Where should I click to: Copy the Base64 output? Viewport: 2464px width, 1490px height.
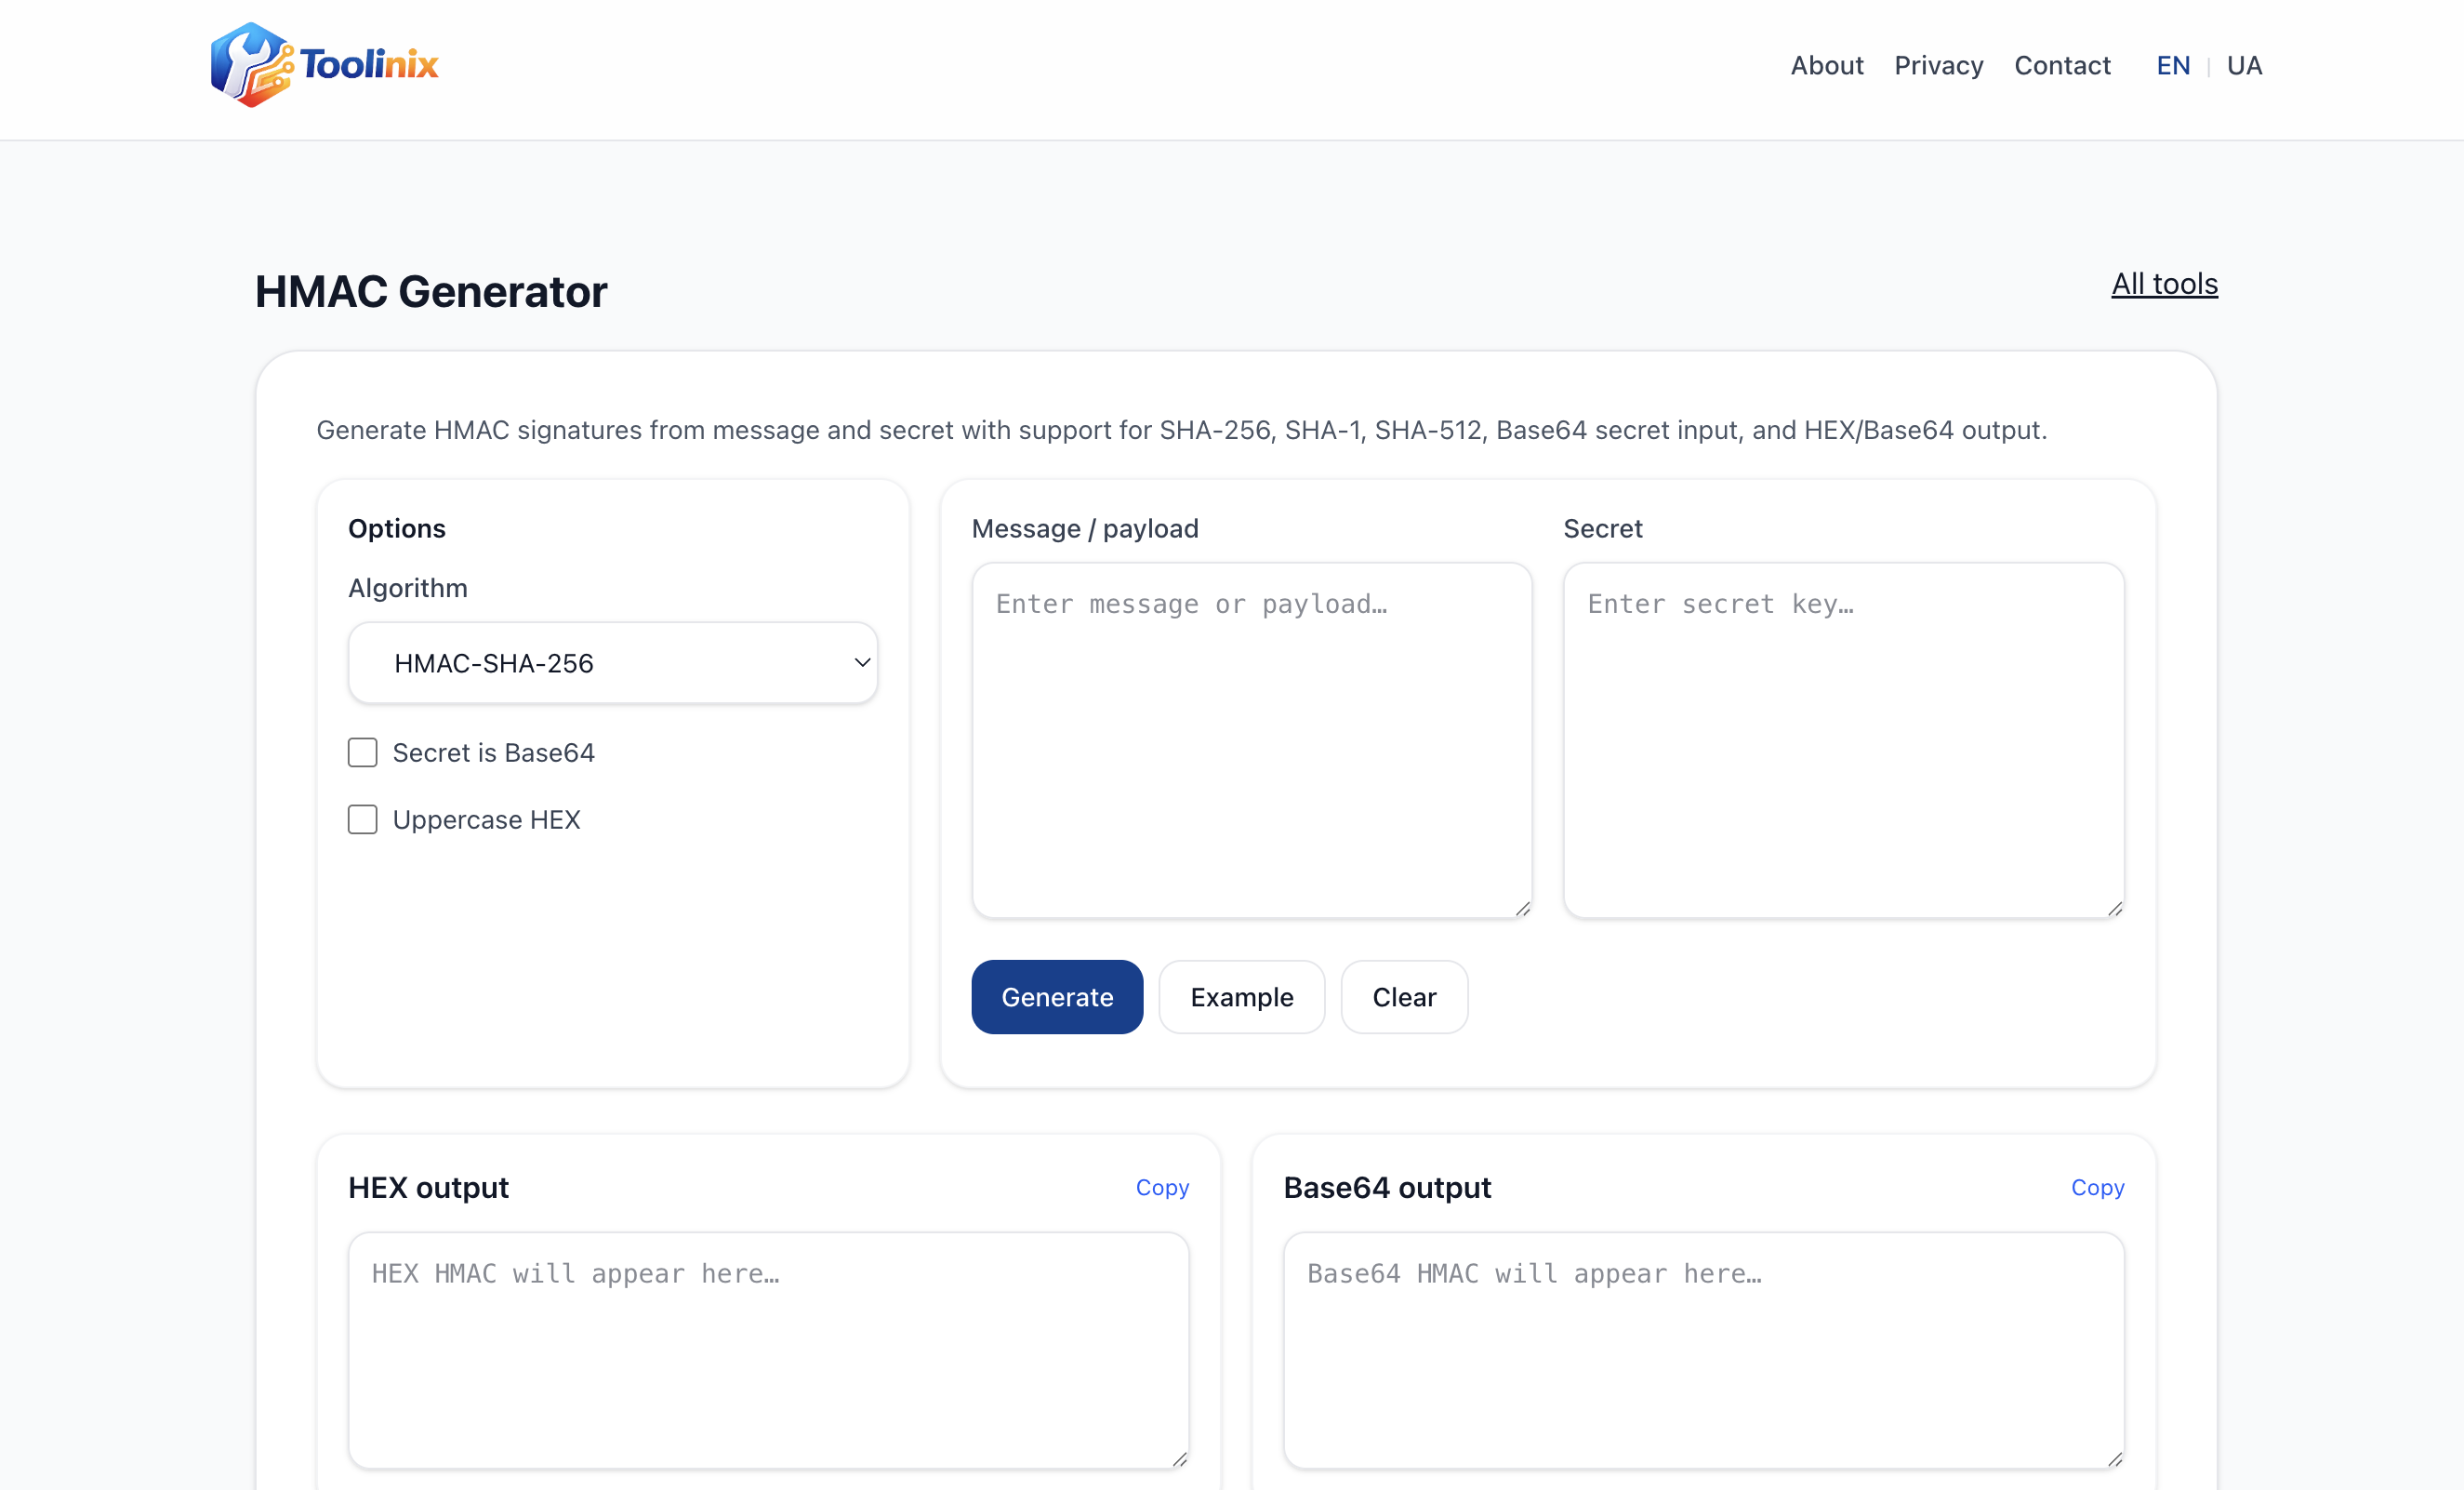(2097, 1187)
